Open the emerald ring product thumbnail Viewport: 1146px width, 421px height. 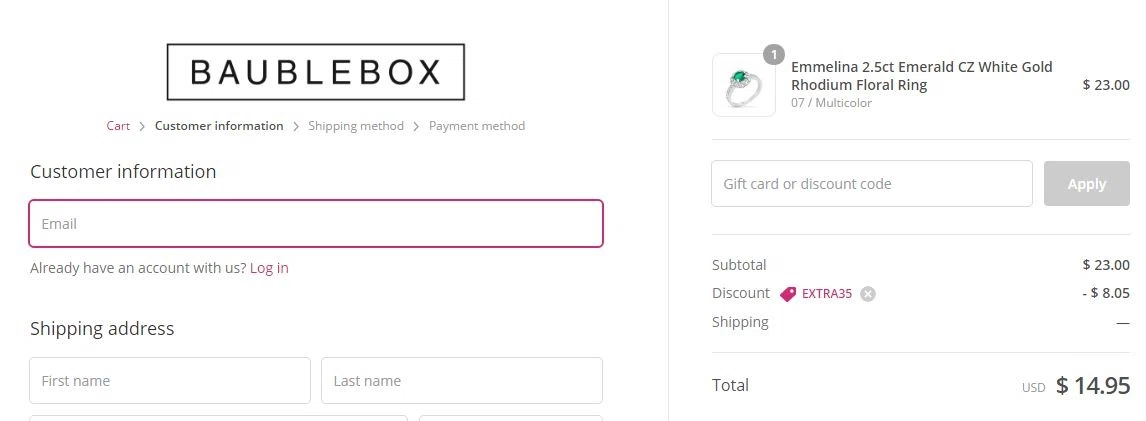[743, 85]
